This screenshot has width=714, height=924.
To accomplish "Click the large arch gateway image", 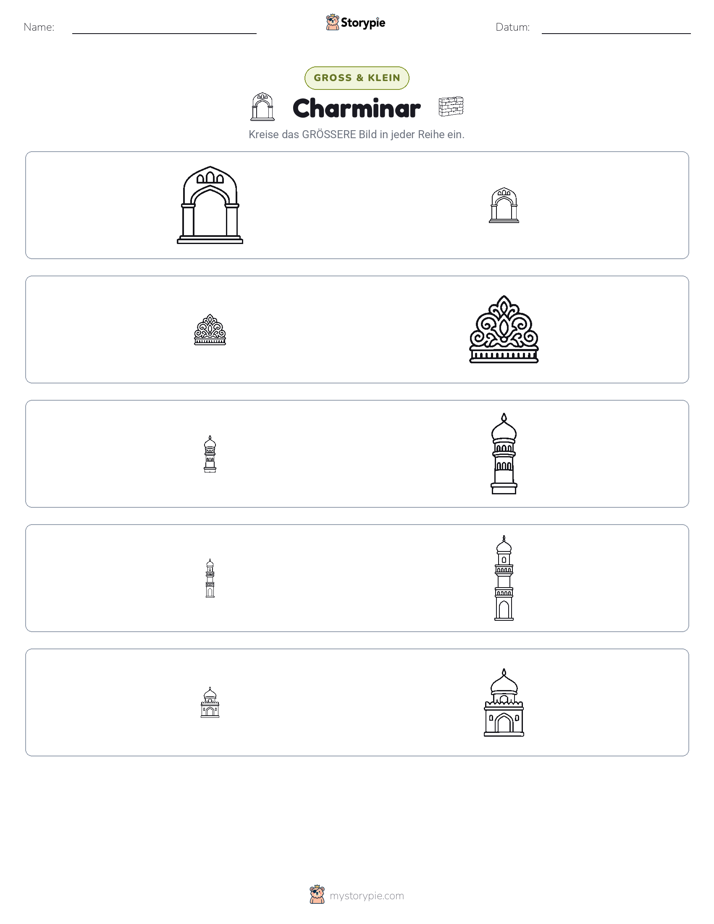I will 210,205.
